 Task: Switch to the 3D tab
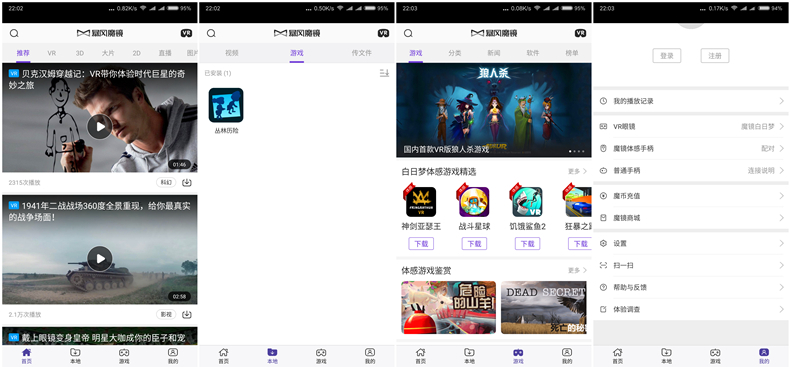click(x=80, y=53)
